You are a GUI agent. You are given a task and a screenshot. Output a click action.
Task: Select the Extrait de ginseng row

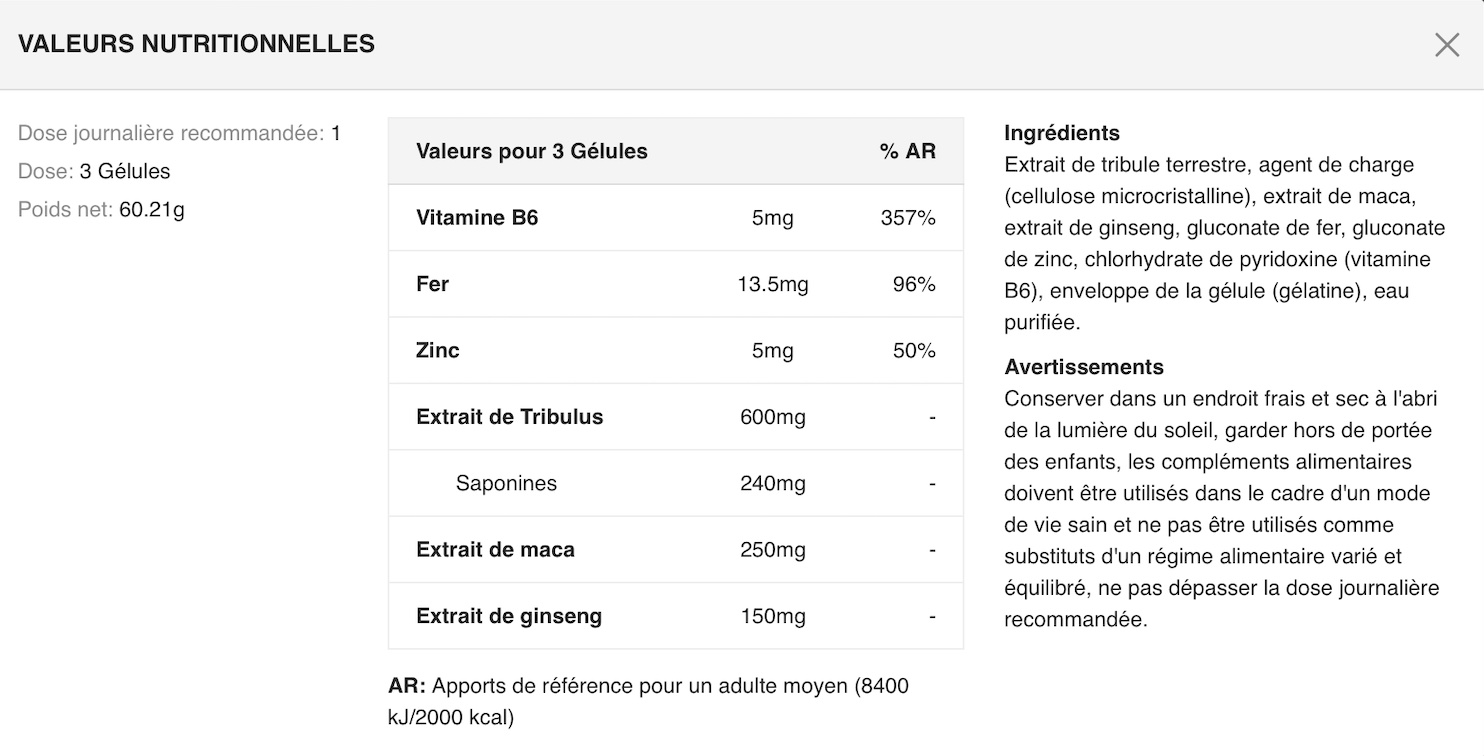pyautogui.click(x=676, y=616)
